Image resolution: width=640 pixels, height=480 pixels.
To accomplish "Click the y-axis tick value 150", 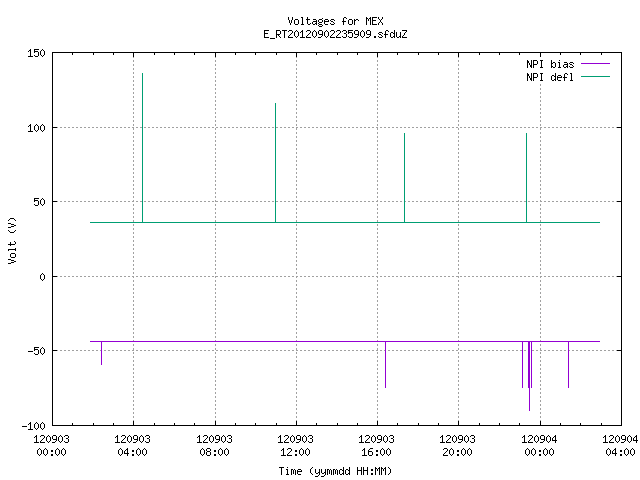I will pos(36,53).
